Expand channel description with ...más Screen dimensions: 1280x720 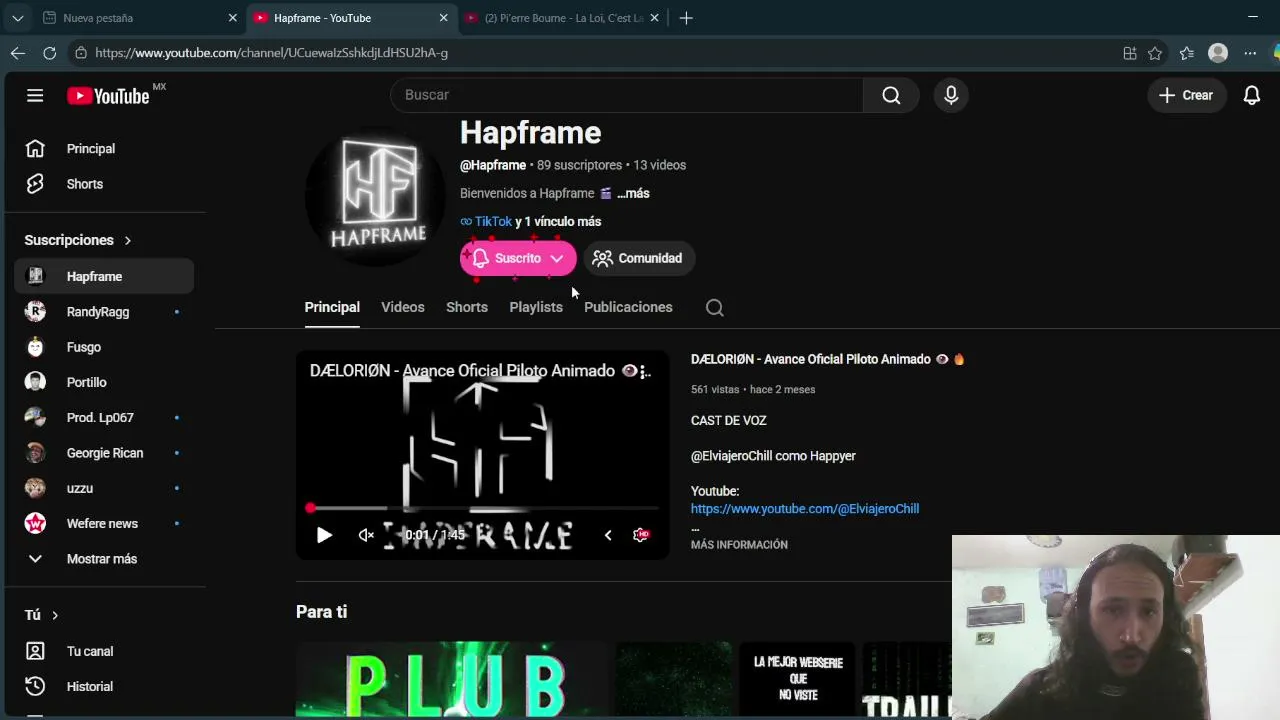633,194
